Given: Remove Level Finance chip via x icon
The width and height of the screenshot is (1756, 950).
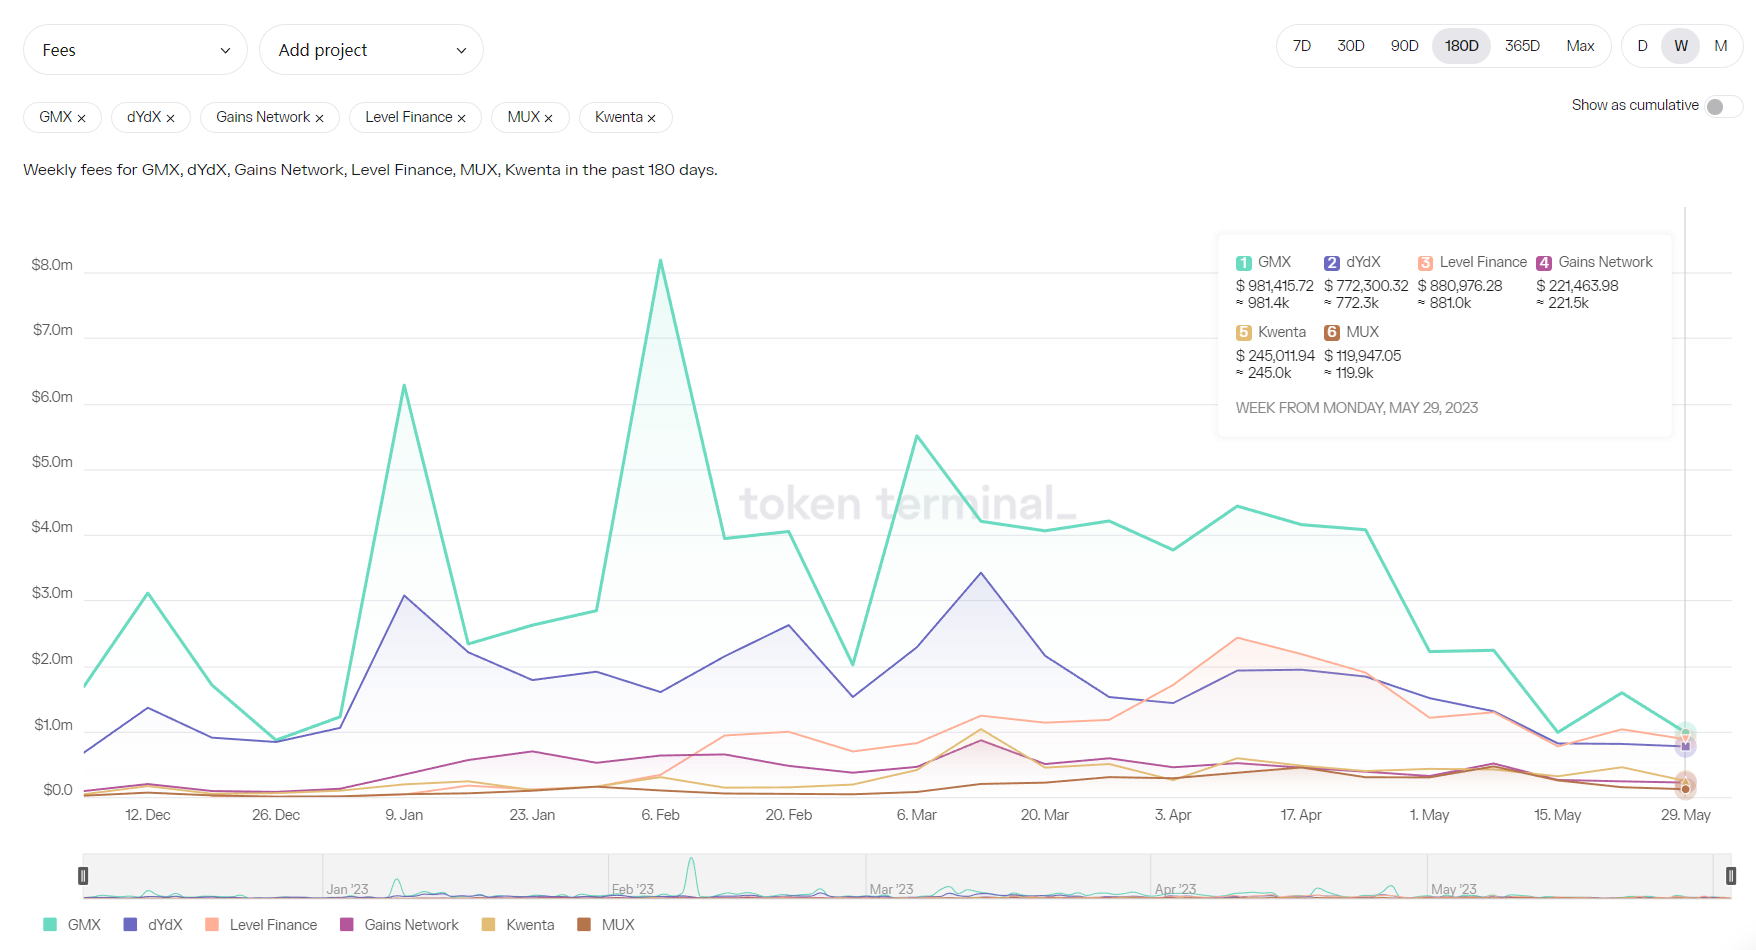Looking at the screenshot, I should coord(461,118).
